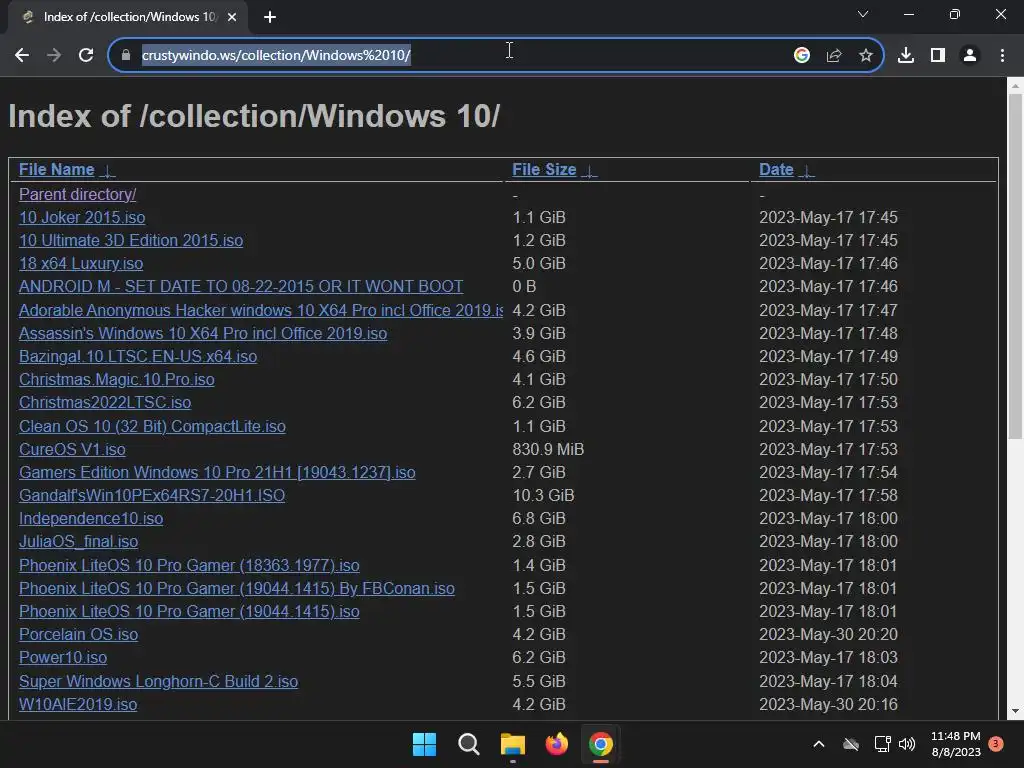Sort by File Name column header

[56, 170]
